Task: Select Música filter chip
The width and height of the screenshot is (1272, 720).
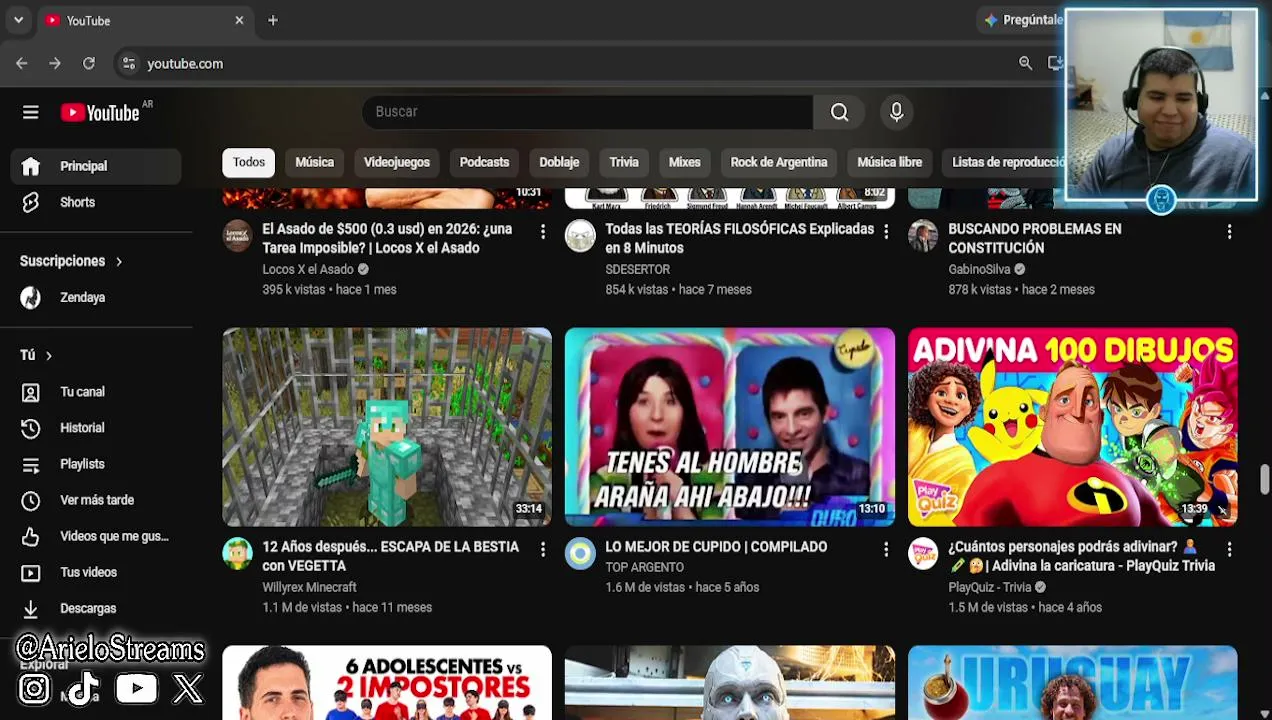Action: 314,162
